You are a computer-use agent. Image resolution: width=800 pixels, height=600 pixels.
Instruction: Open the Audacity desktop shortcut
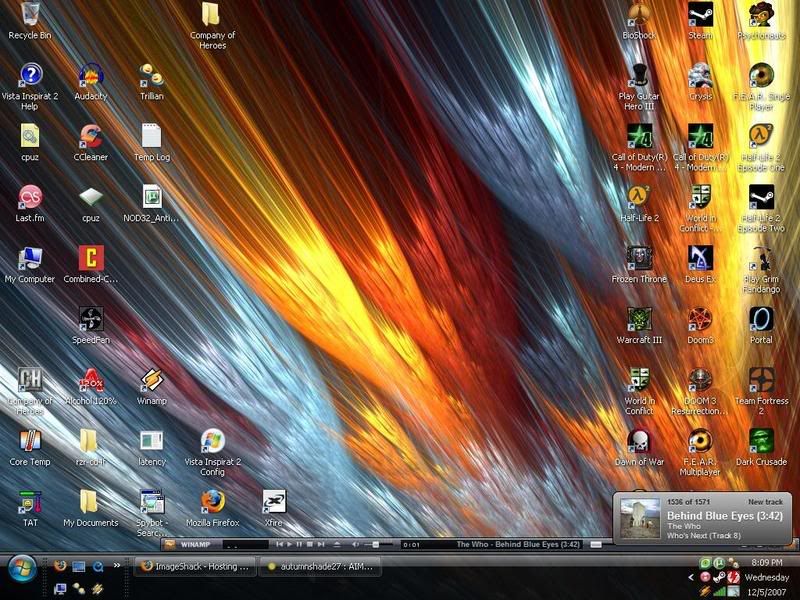coord(91,82)
